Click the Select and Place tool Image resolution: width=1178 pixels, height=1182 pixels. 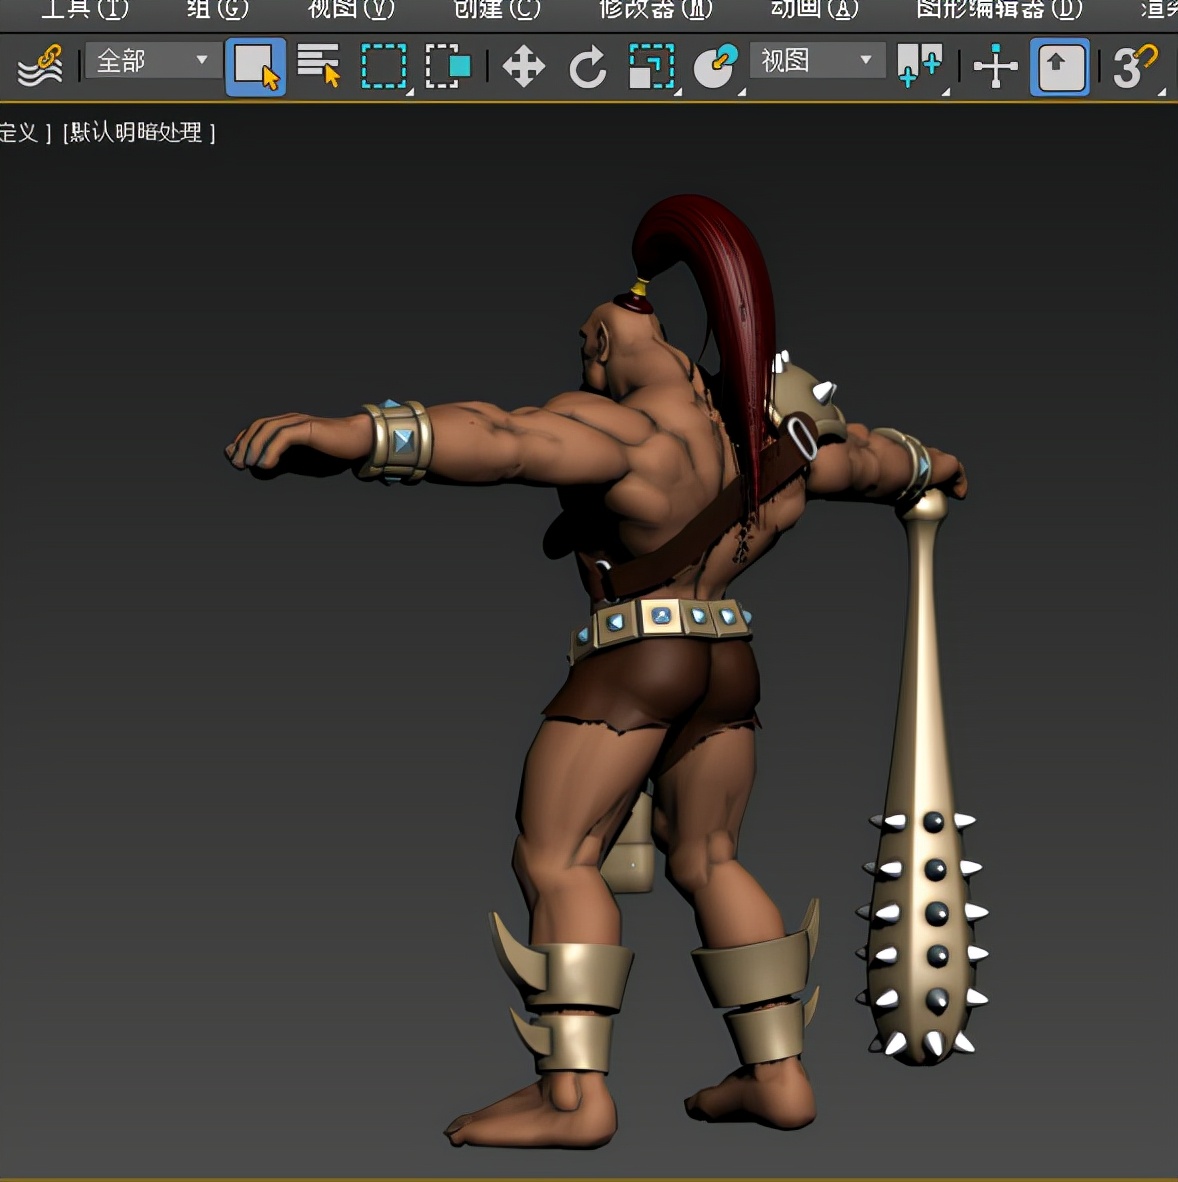[x=715, y=67]
